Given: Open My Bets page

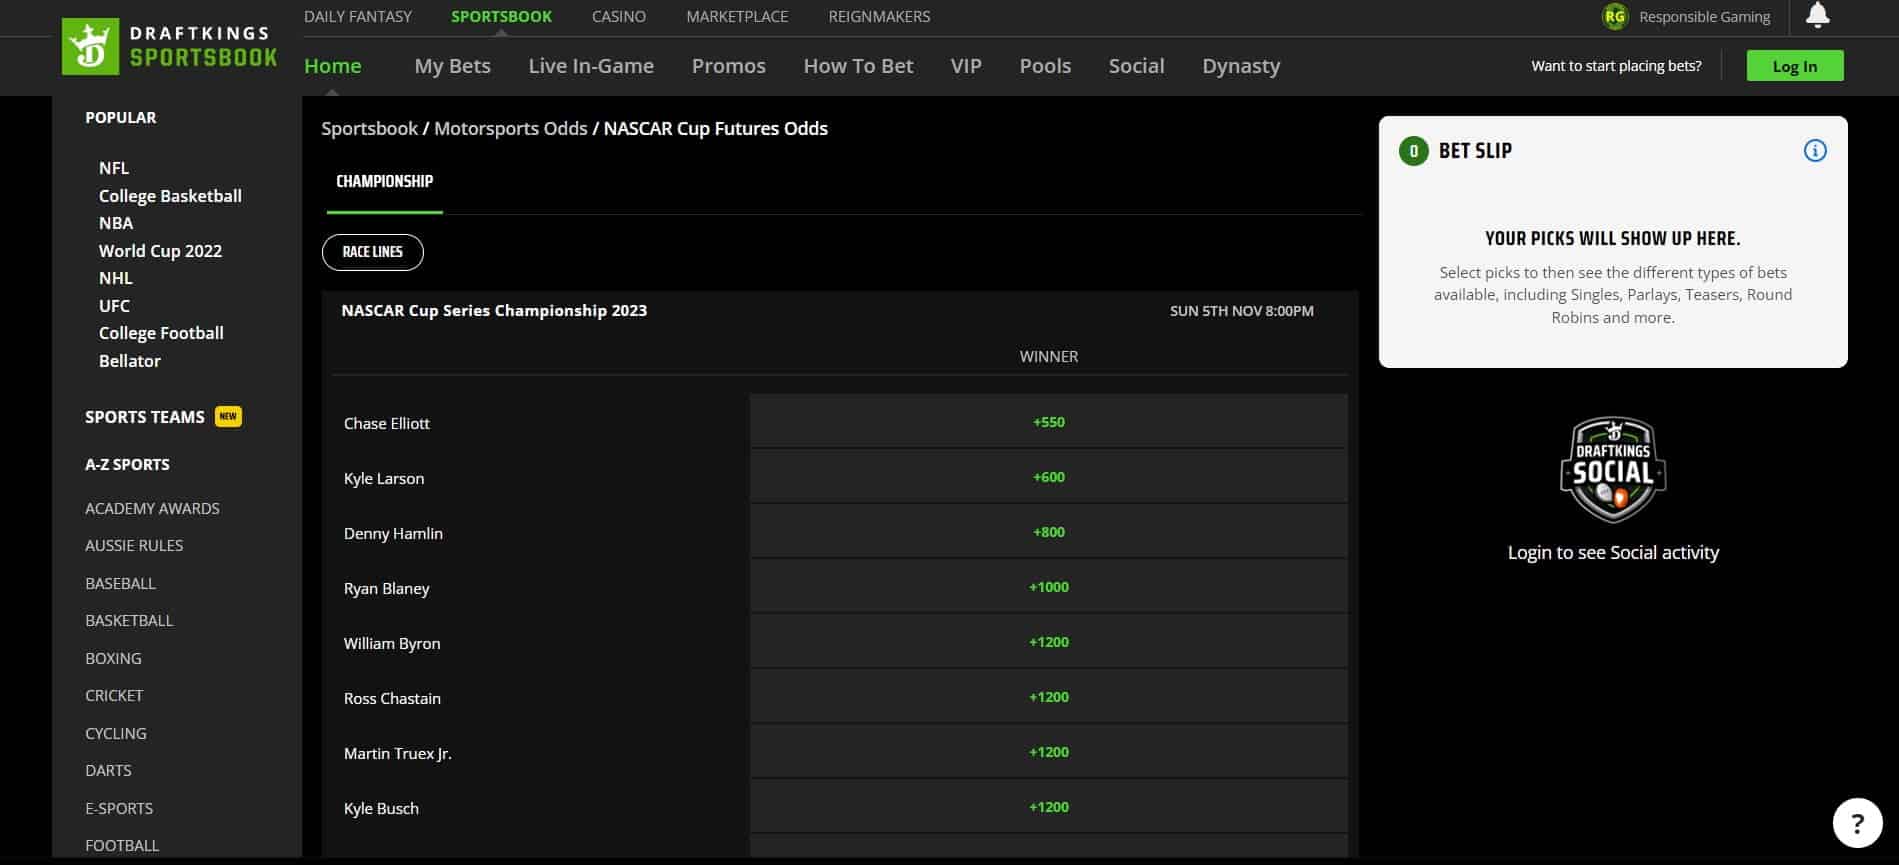Looking at the screenshot, I should (x=452, y=66).
